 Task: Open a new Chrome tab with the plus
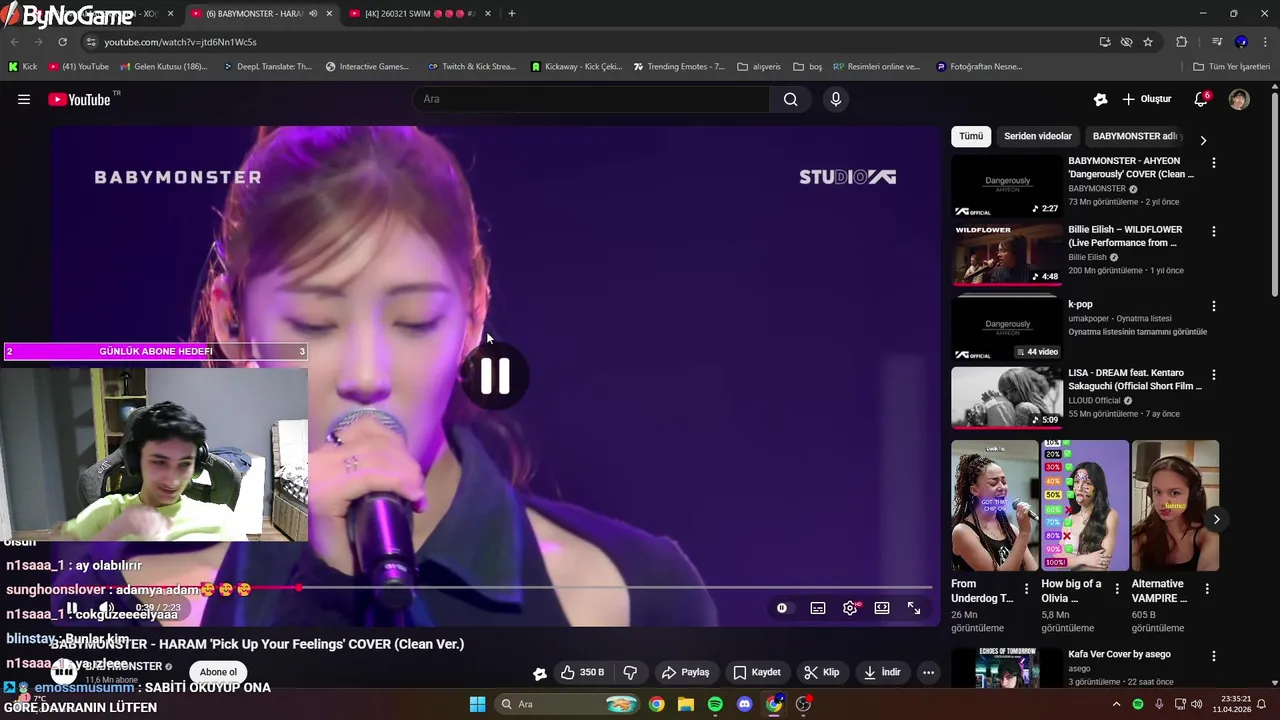tap(512, 14)
